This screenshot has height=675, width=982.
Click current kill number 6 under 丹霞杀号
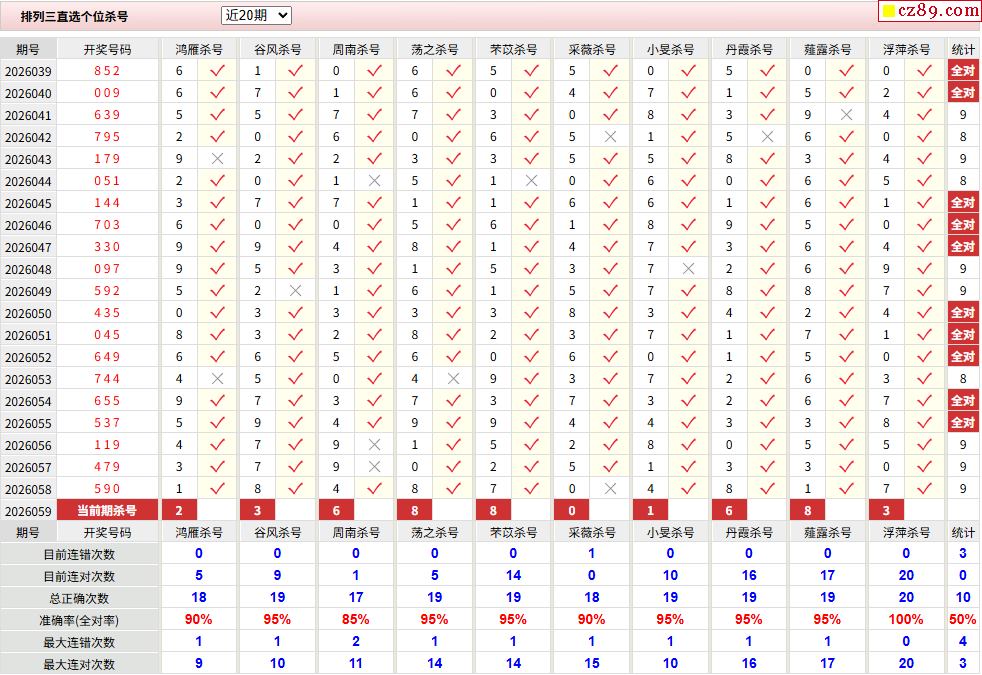pos(729,510)
